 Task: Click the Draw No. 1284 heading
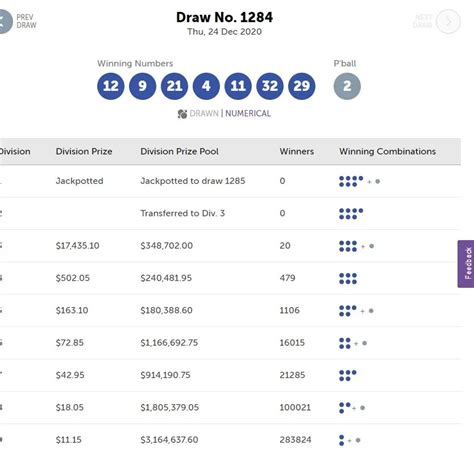coord(224,17)
